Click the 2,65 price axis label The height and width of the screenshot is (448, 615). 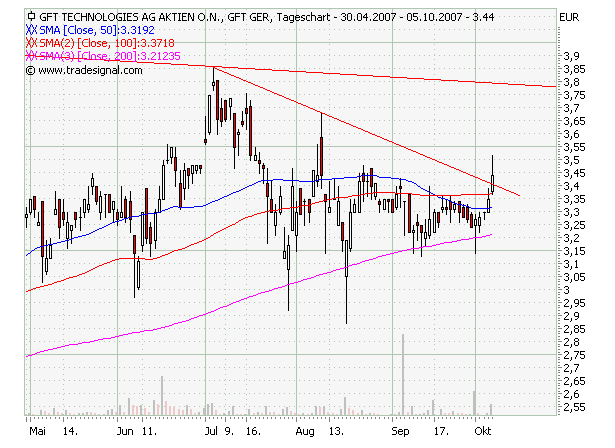[x=574, y=381]
